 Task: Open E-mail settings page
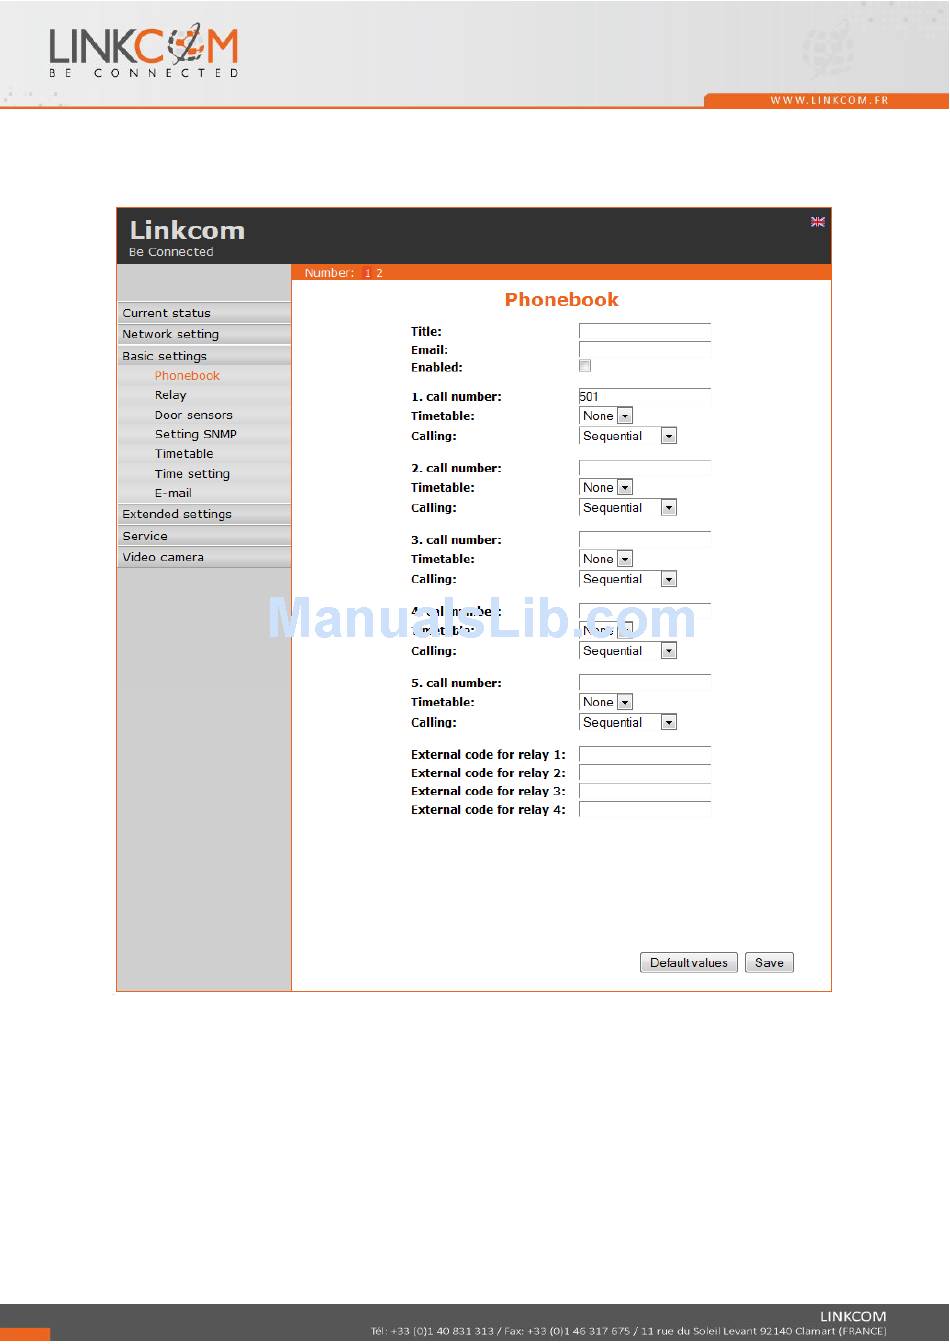173,493
